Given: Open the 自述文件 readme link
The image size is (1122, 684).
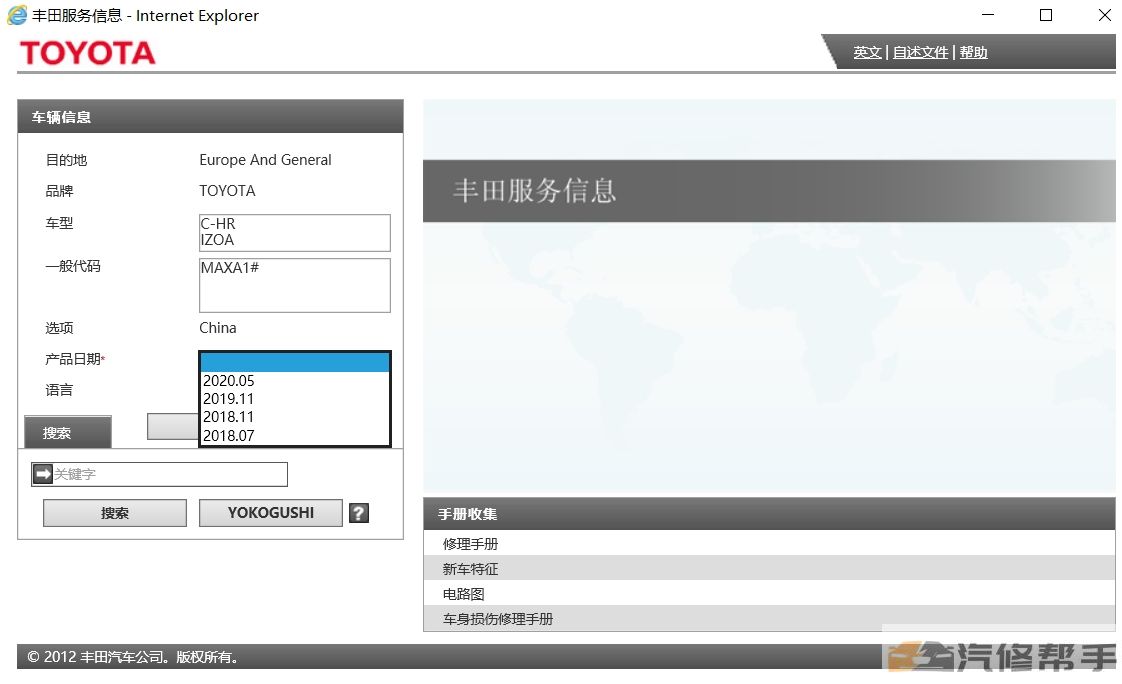Looking at the screenshot, I should click(x=920, y=52).
